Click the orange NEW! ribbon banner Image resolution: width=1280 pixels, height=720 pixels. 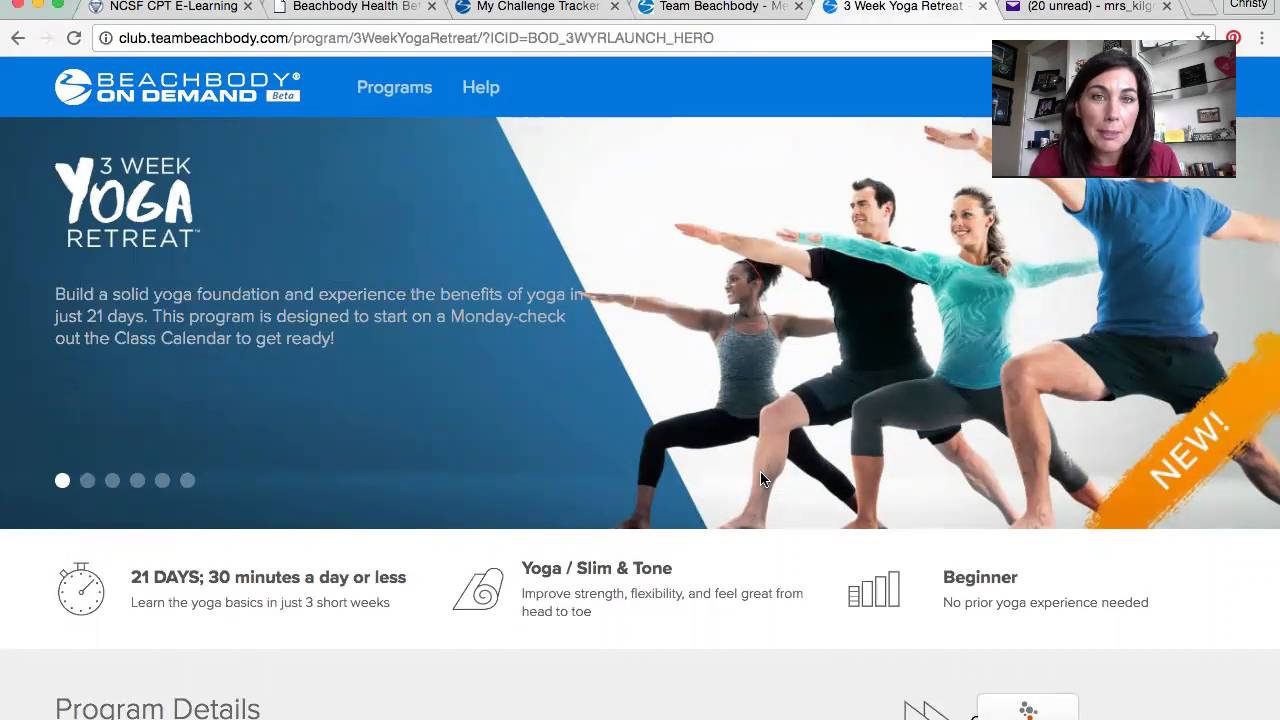1187,450
